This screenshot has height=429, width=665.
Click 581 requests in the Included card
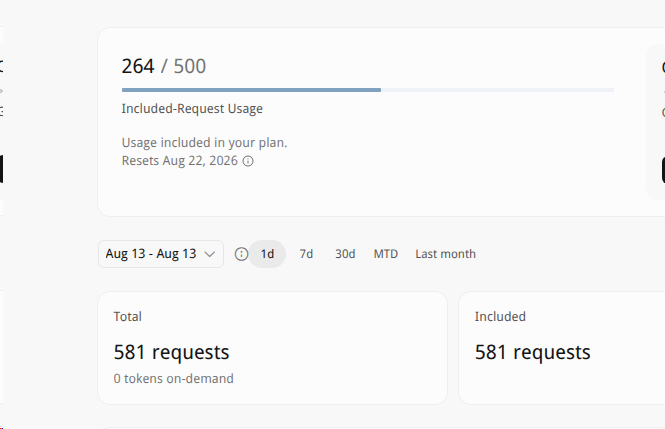(x=533, y=352)
